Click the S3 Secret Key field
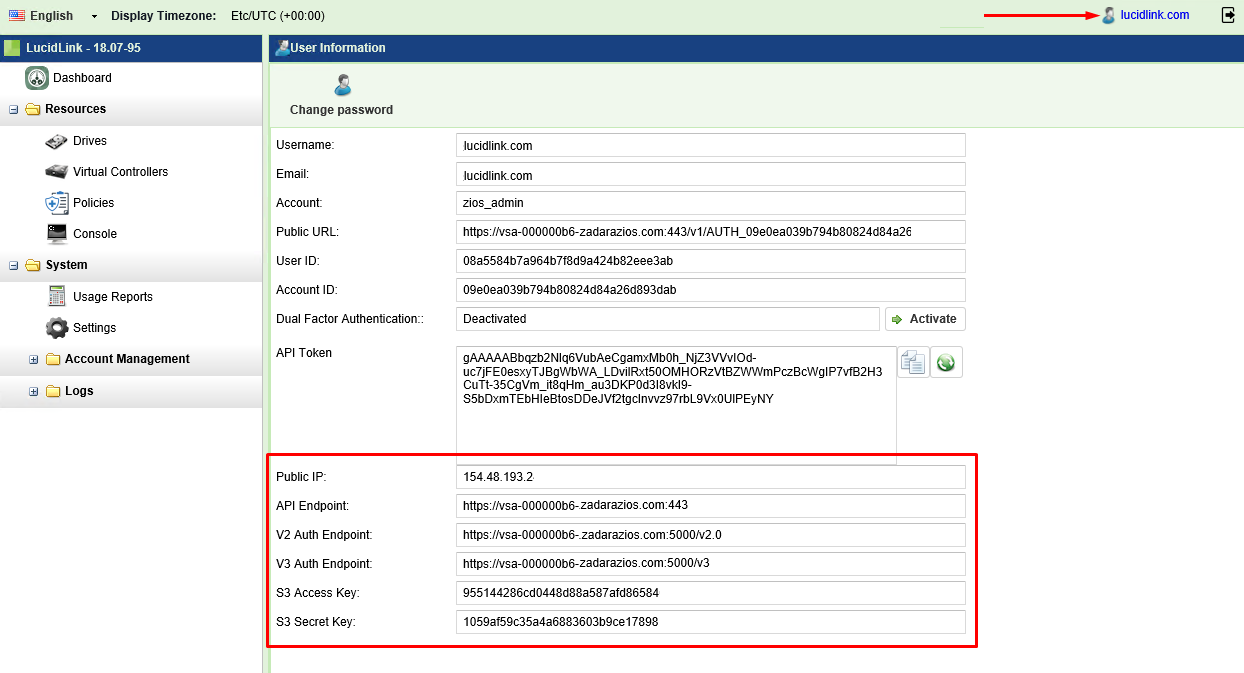1244x673 pixels. click(x=711, y=622)
